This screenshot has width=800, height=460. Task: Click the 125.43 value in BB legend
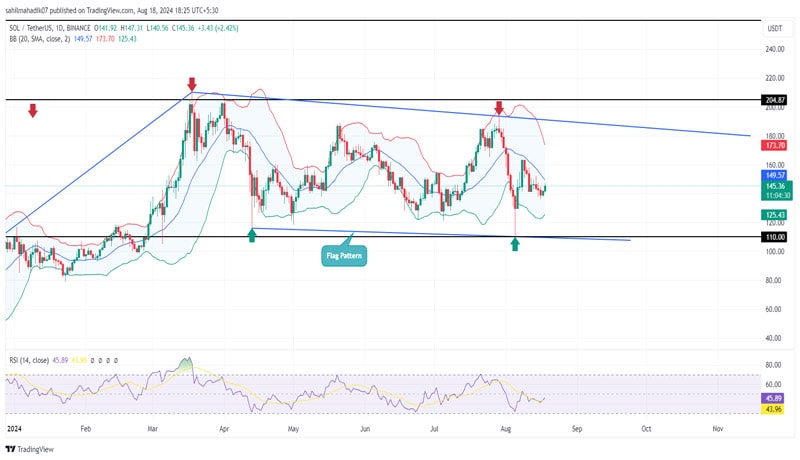tap(127, 39)
